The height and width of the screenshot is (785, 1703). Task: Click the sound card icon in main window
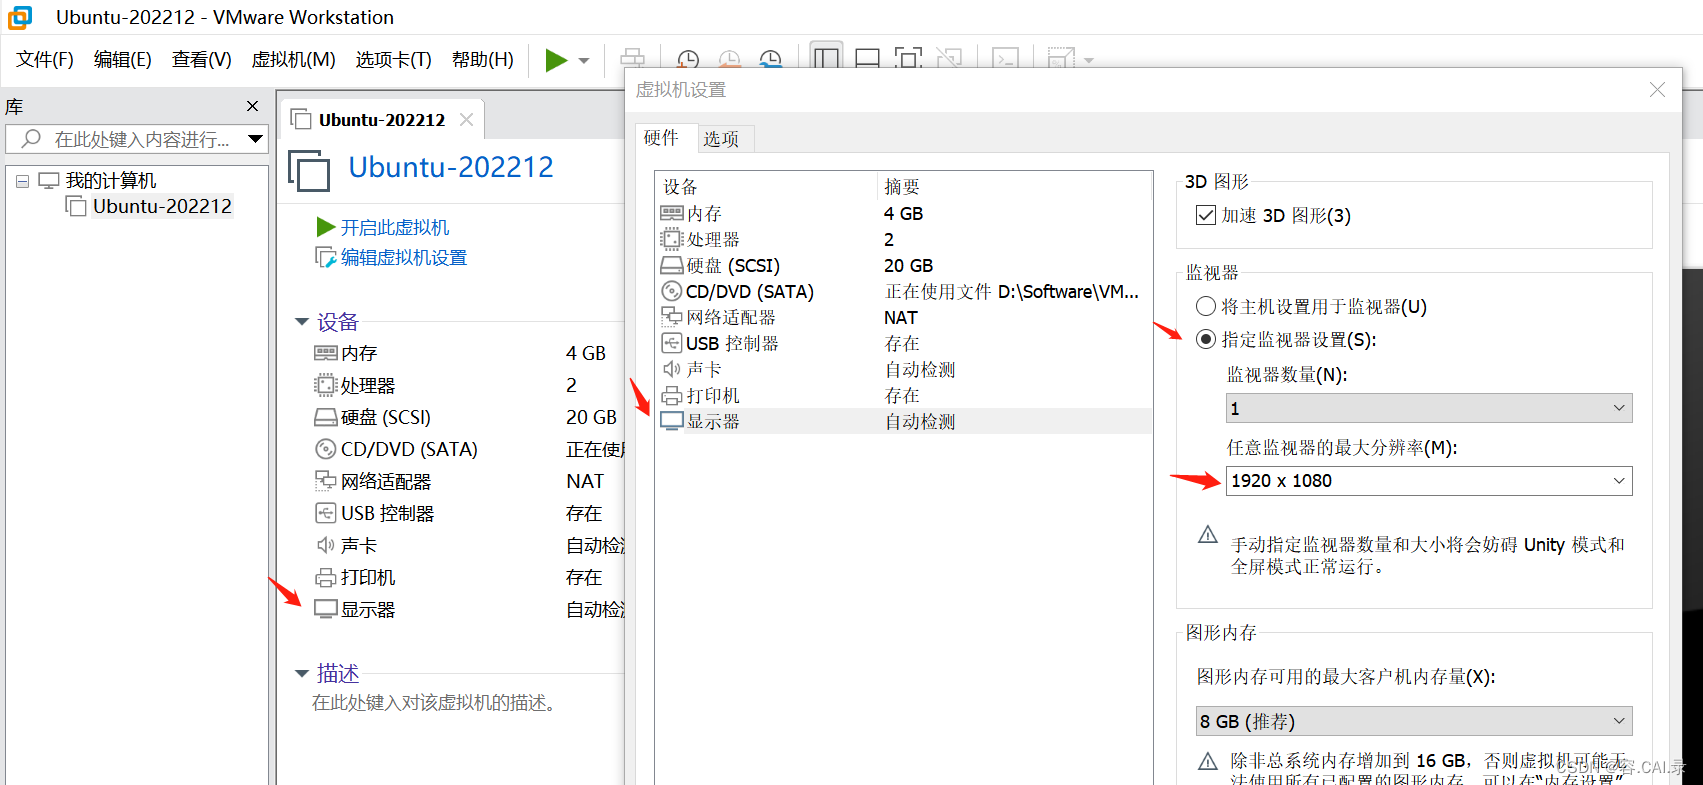(x=326, y=545)
